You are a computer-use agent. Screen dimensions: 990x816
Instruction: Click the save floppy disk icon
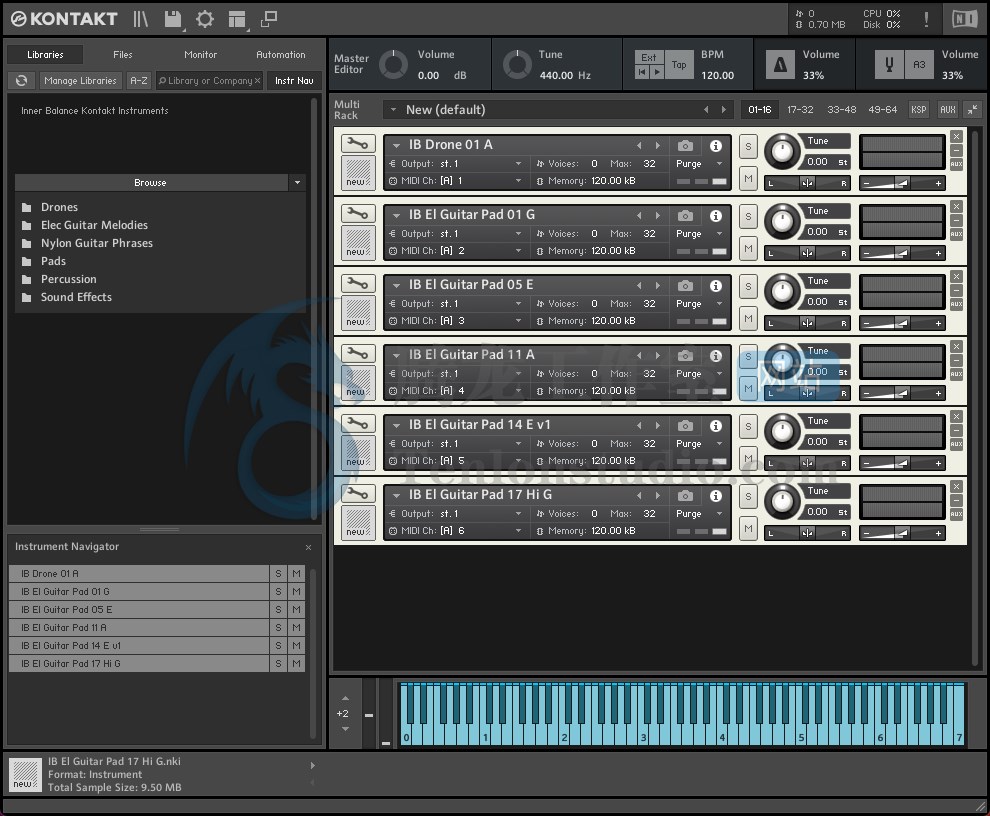(x=173, y=19)
